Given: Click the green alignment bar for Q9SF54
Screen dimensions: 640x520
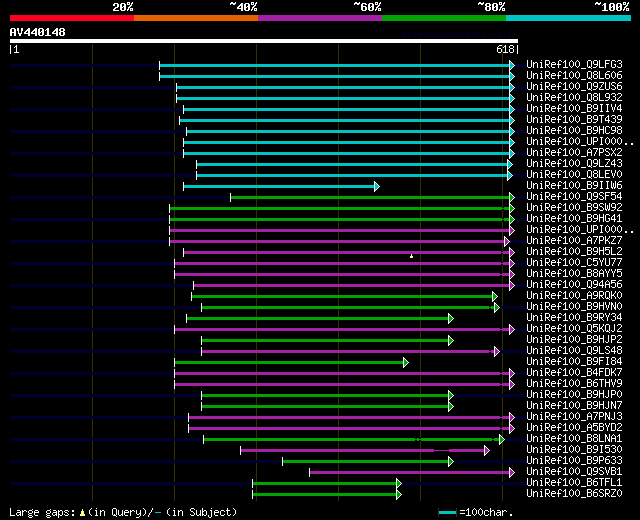Looking at the screenshot, I should click(x=370, y=198).
